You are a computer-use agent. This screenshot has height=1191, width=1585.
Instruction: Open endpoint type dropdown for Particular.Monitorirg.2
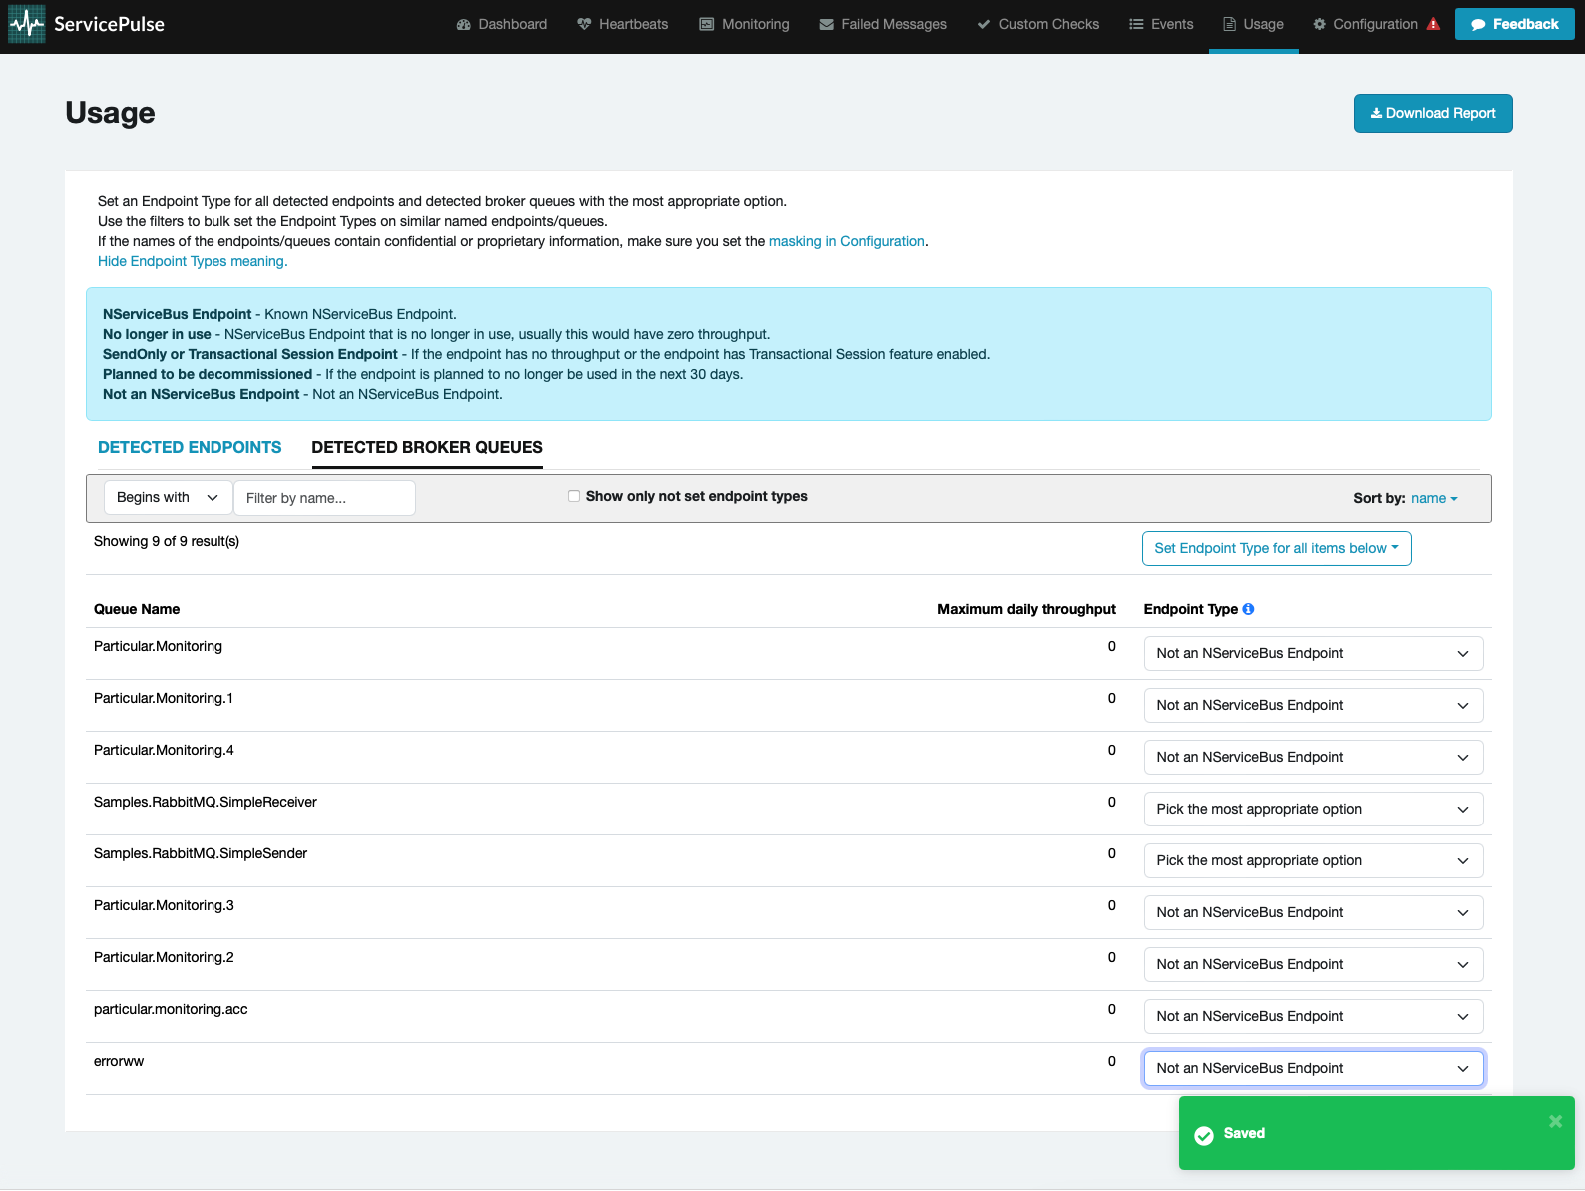(1313, 964)
